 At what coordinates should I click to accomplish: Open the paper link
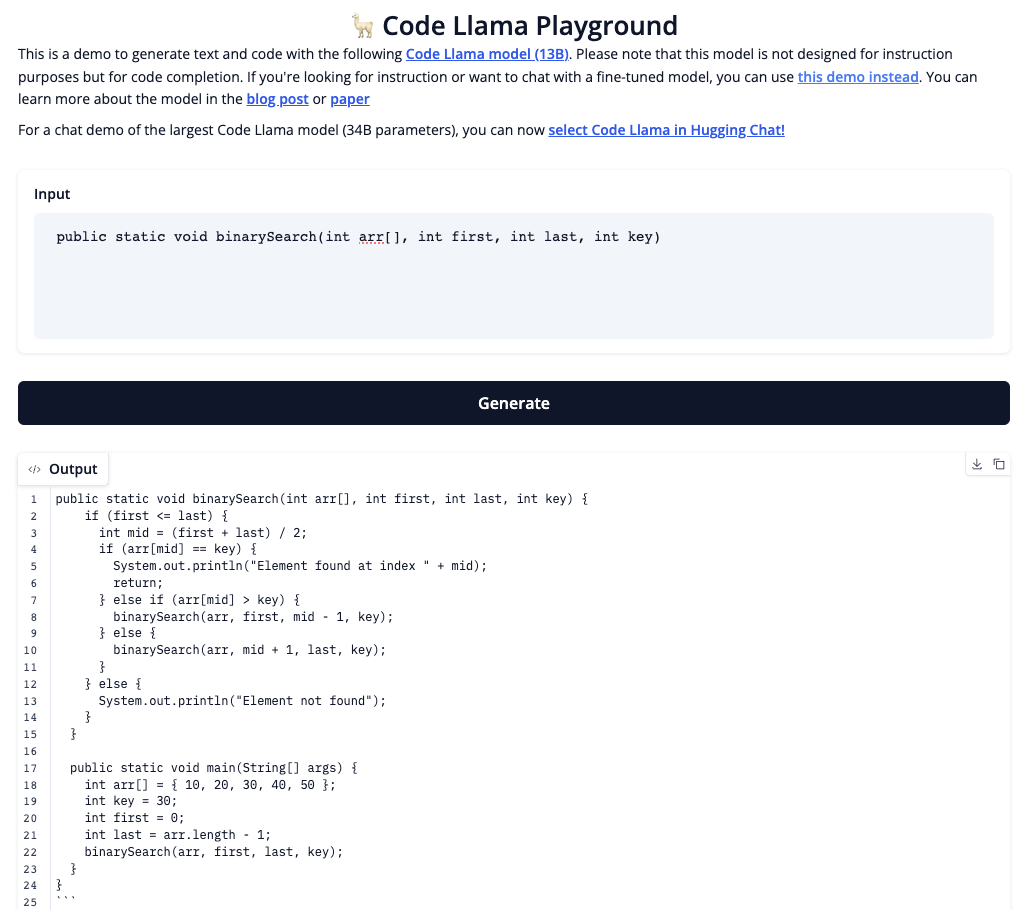[349, 98]
